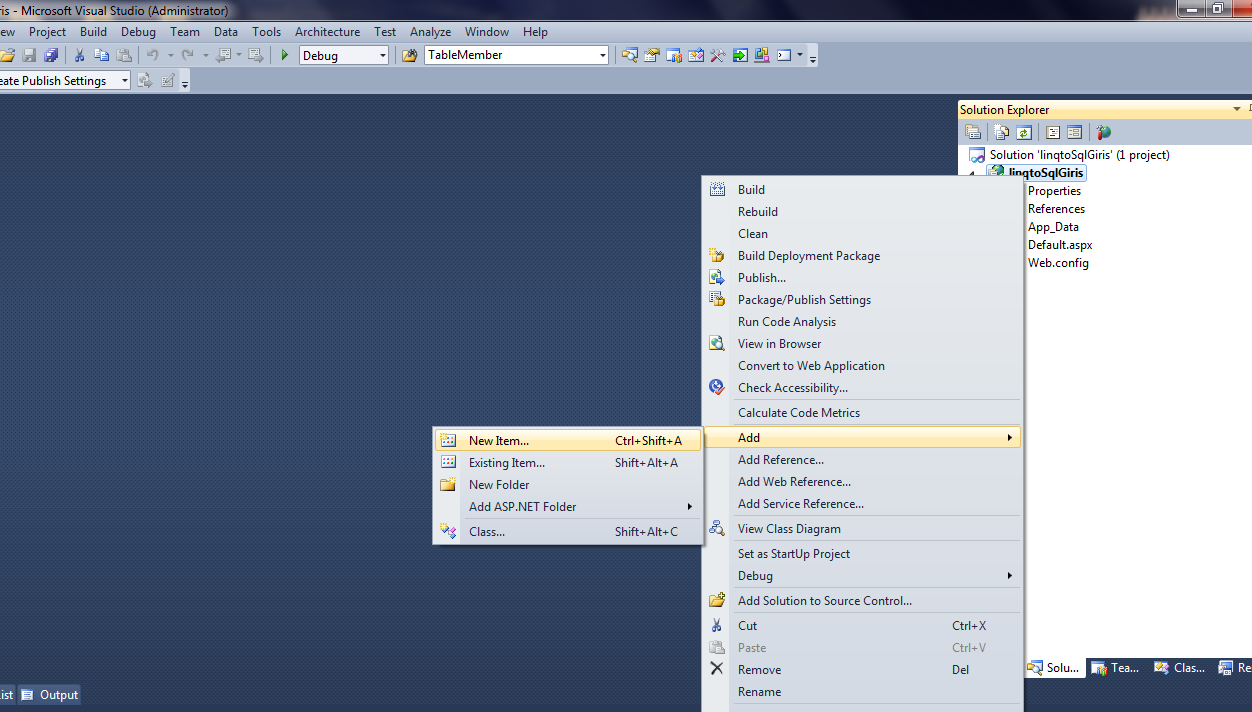Click the Redo arrow icon
The width and height of the screenshot is (1252, 712).
click(x=187, y=55)
